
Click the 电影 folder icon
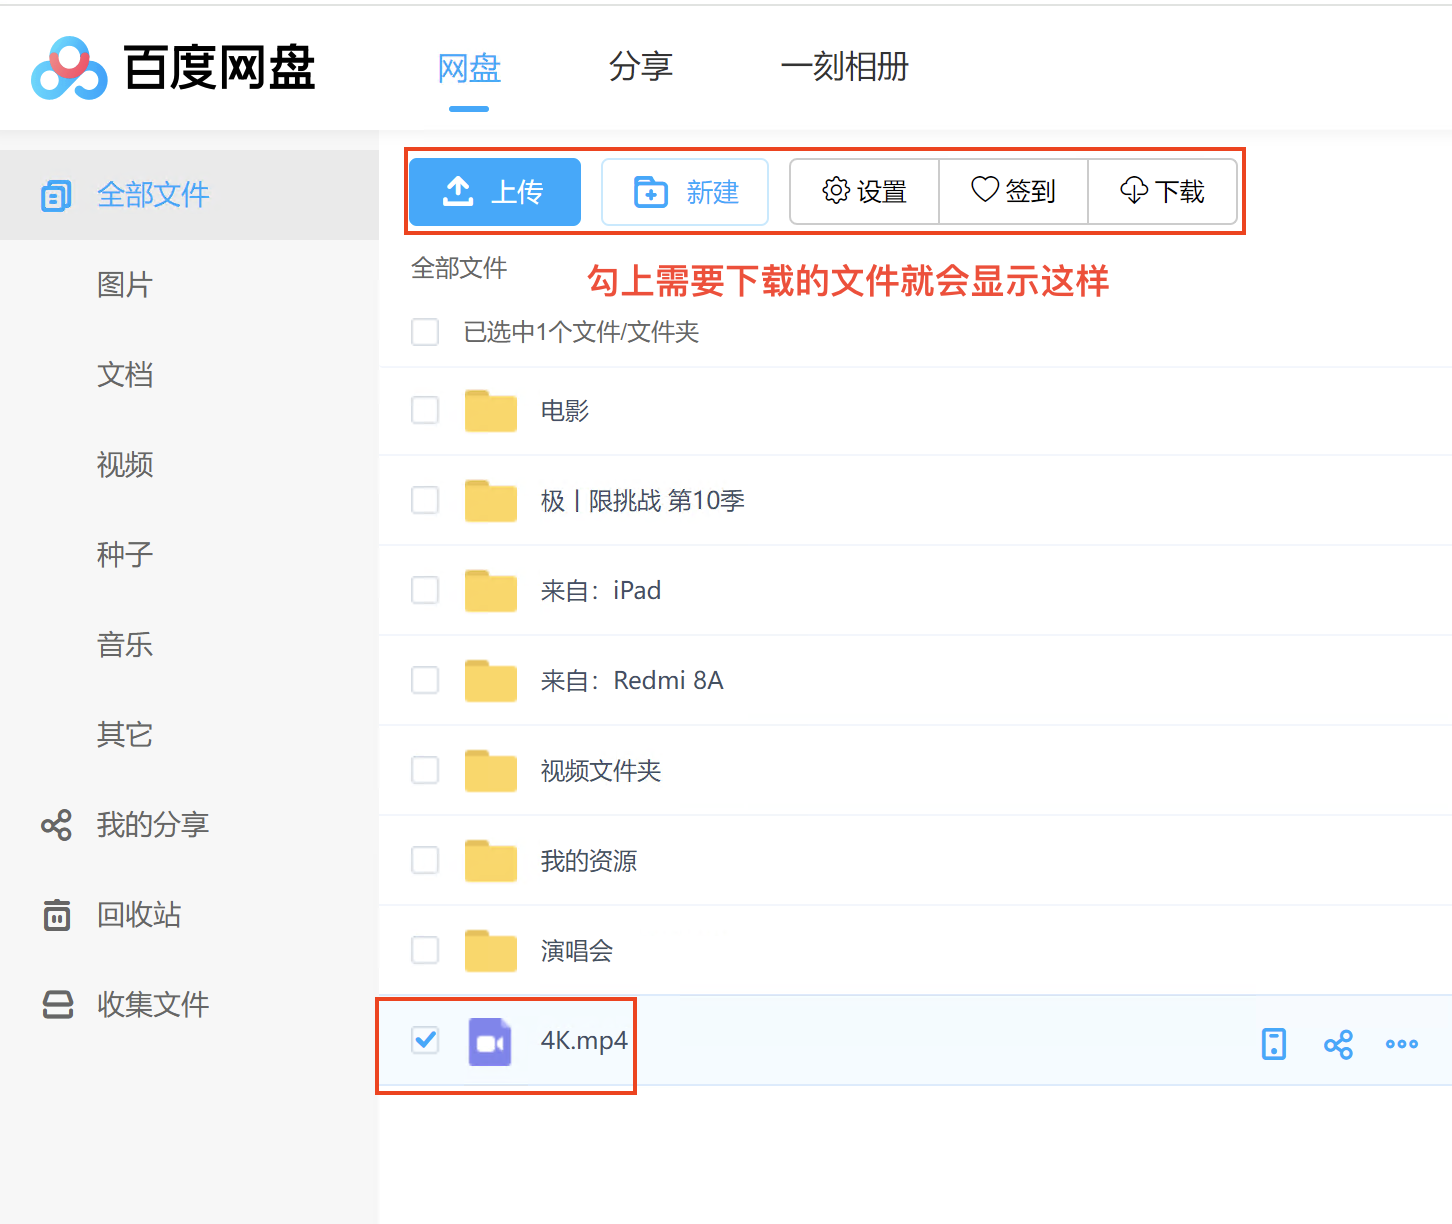point(491,410)
